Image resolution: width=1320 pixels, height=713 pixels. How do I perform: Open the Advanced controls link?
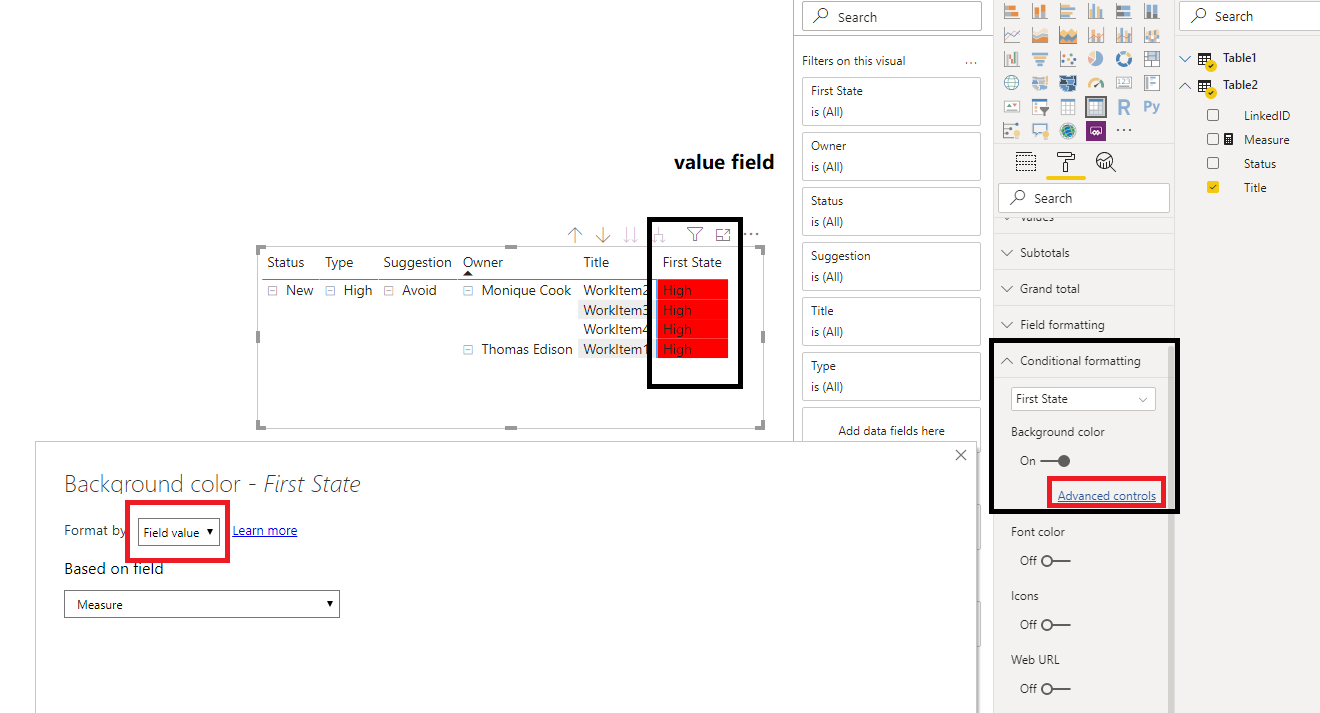tap(1106, 496)
